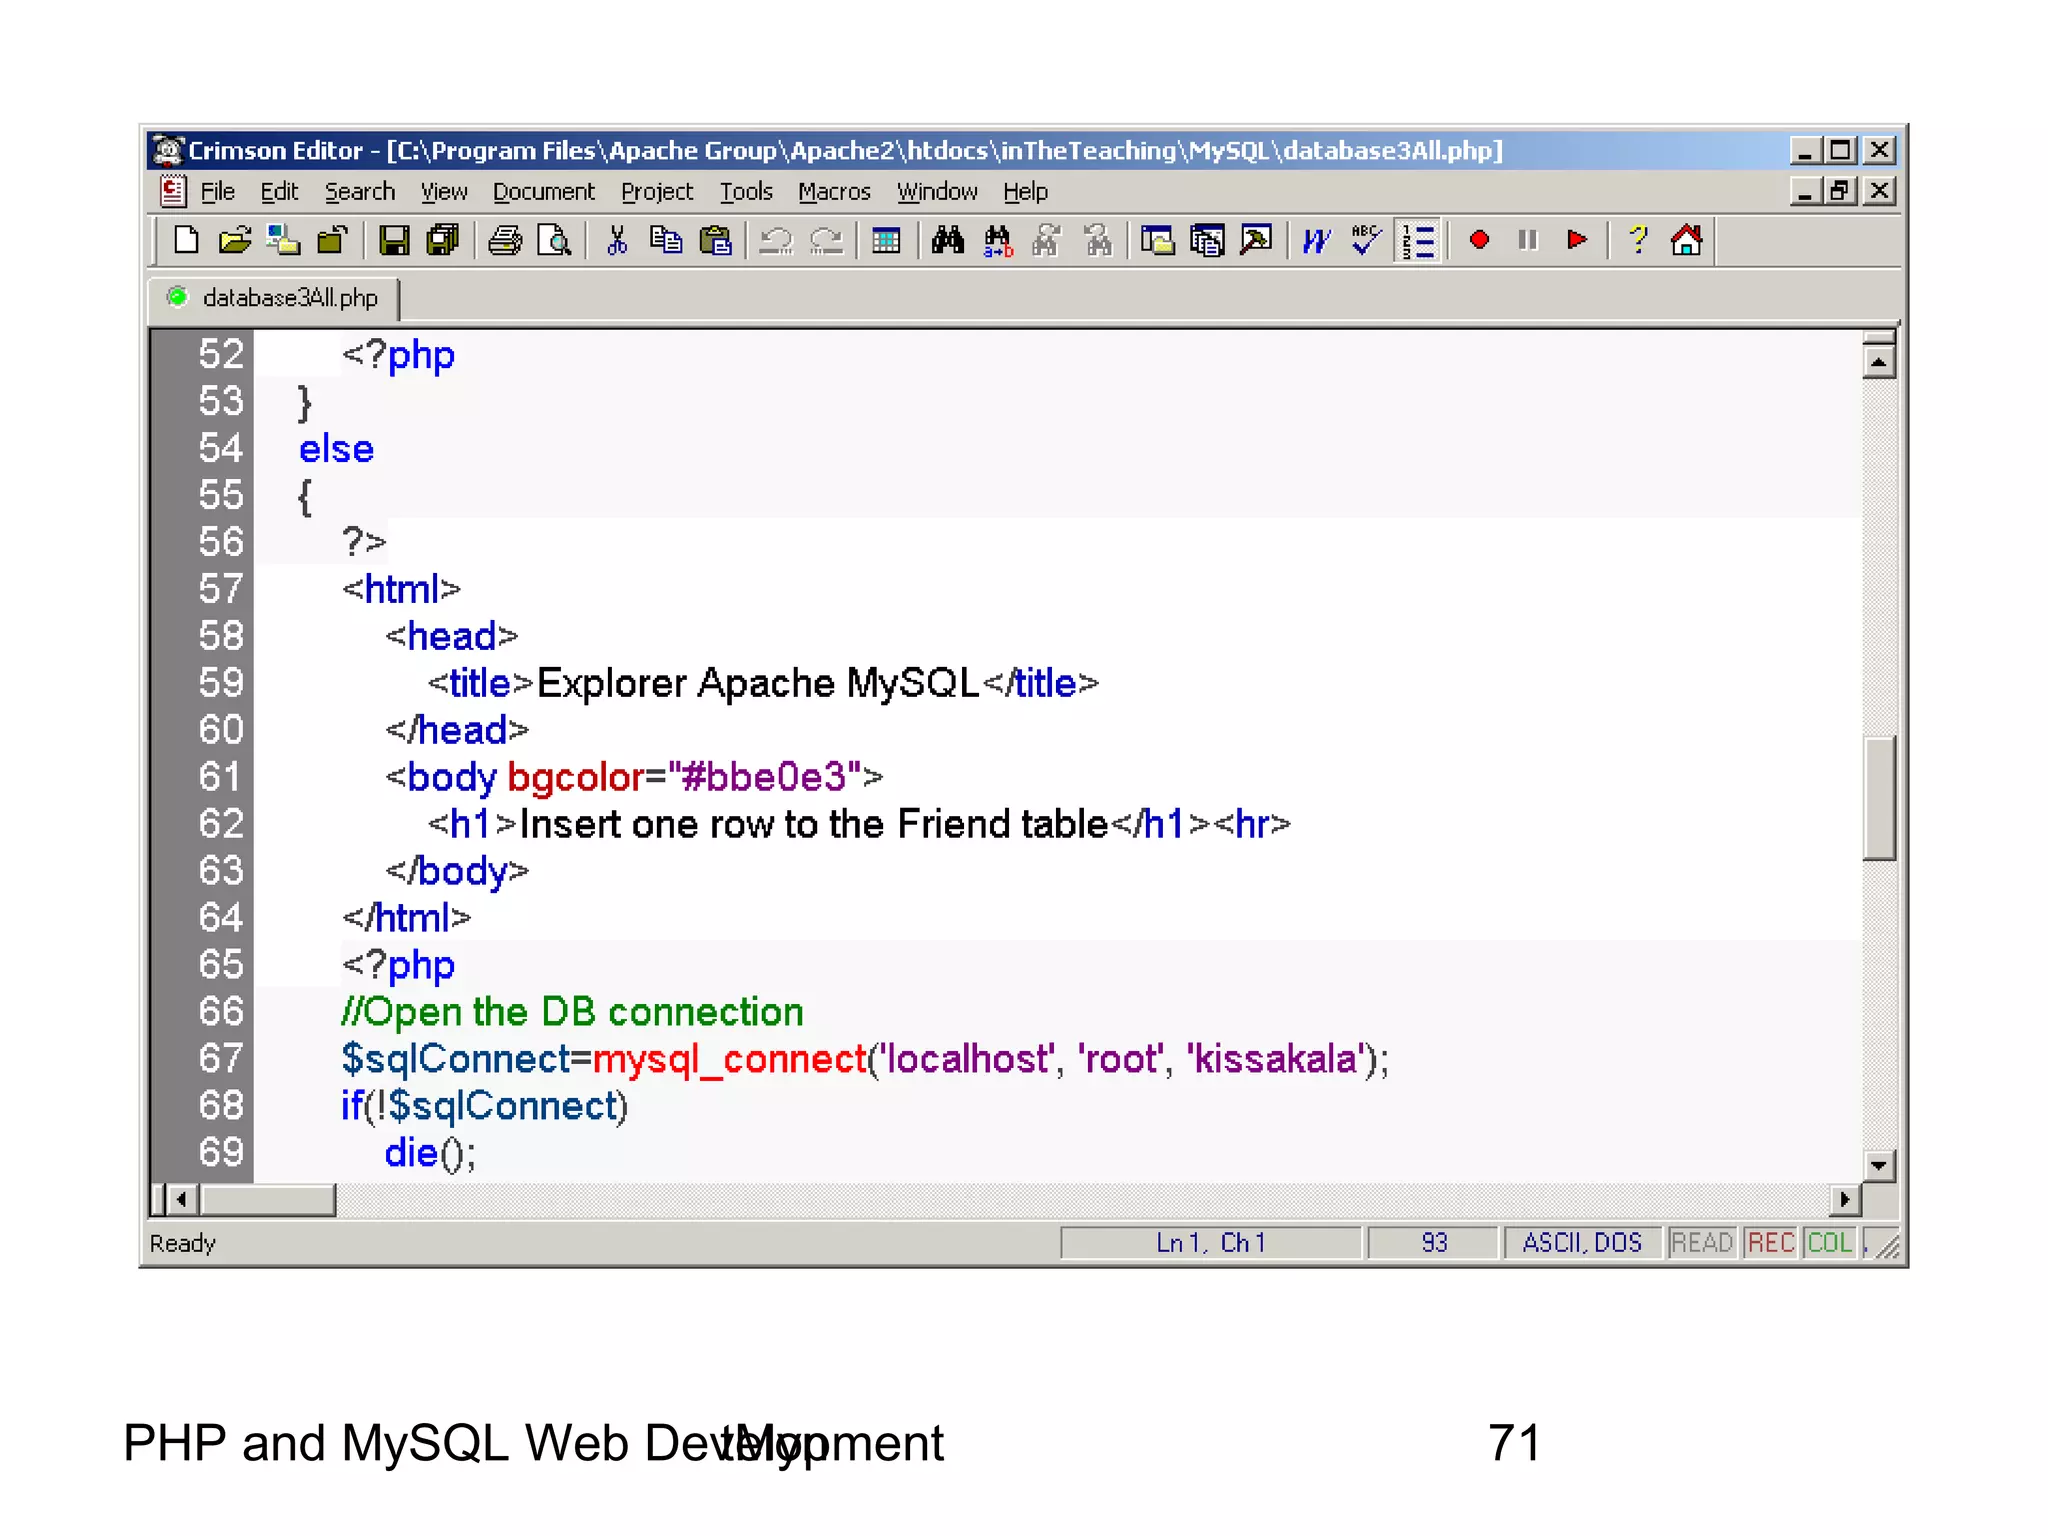Run ABC spell check
2048x1536 pixels.
(x=1366, y=241)
